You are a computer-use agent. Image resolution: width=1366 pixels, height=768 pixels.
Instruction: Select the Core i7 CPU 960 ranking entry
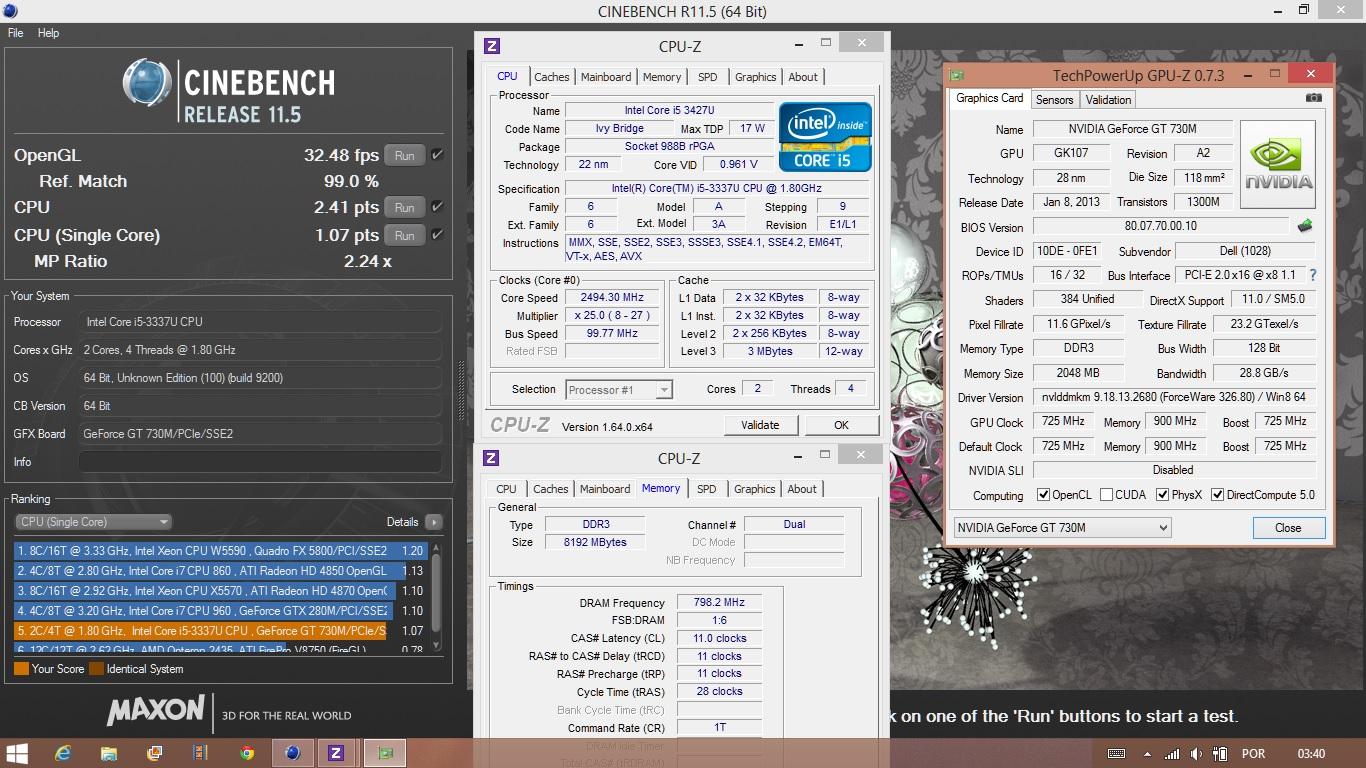[221, 610]
